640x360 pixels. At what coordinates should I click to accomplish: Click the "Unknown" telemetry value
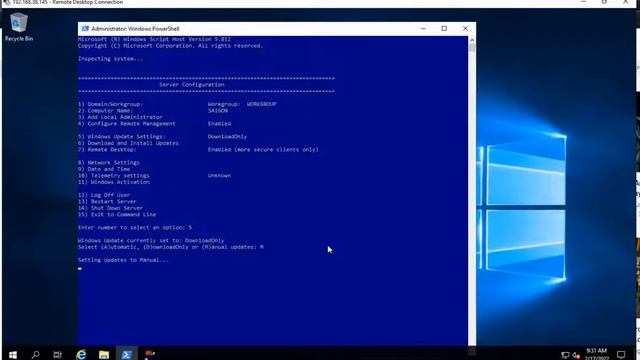[x=219, y=176]
